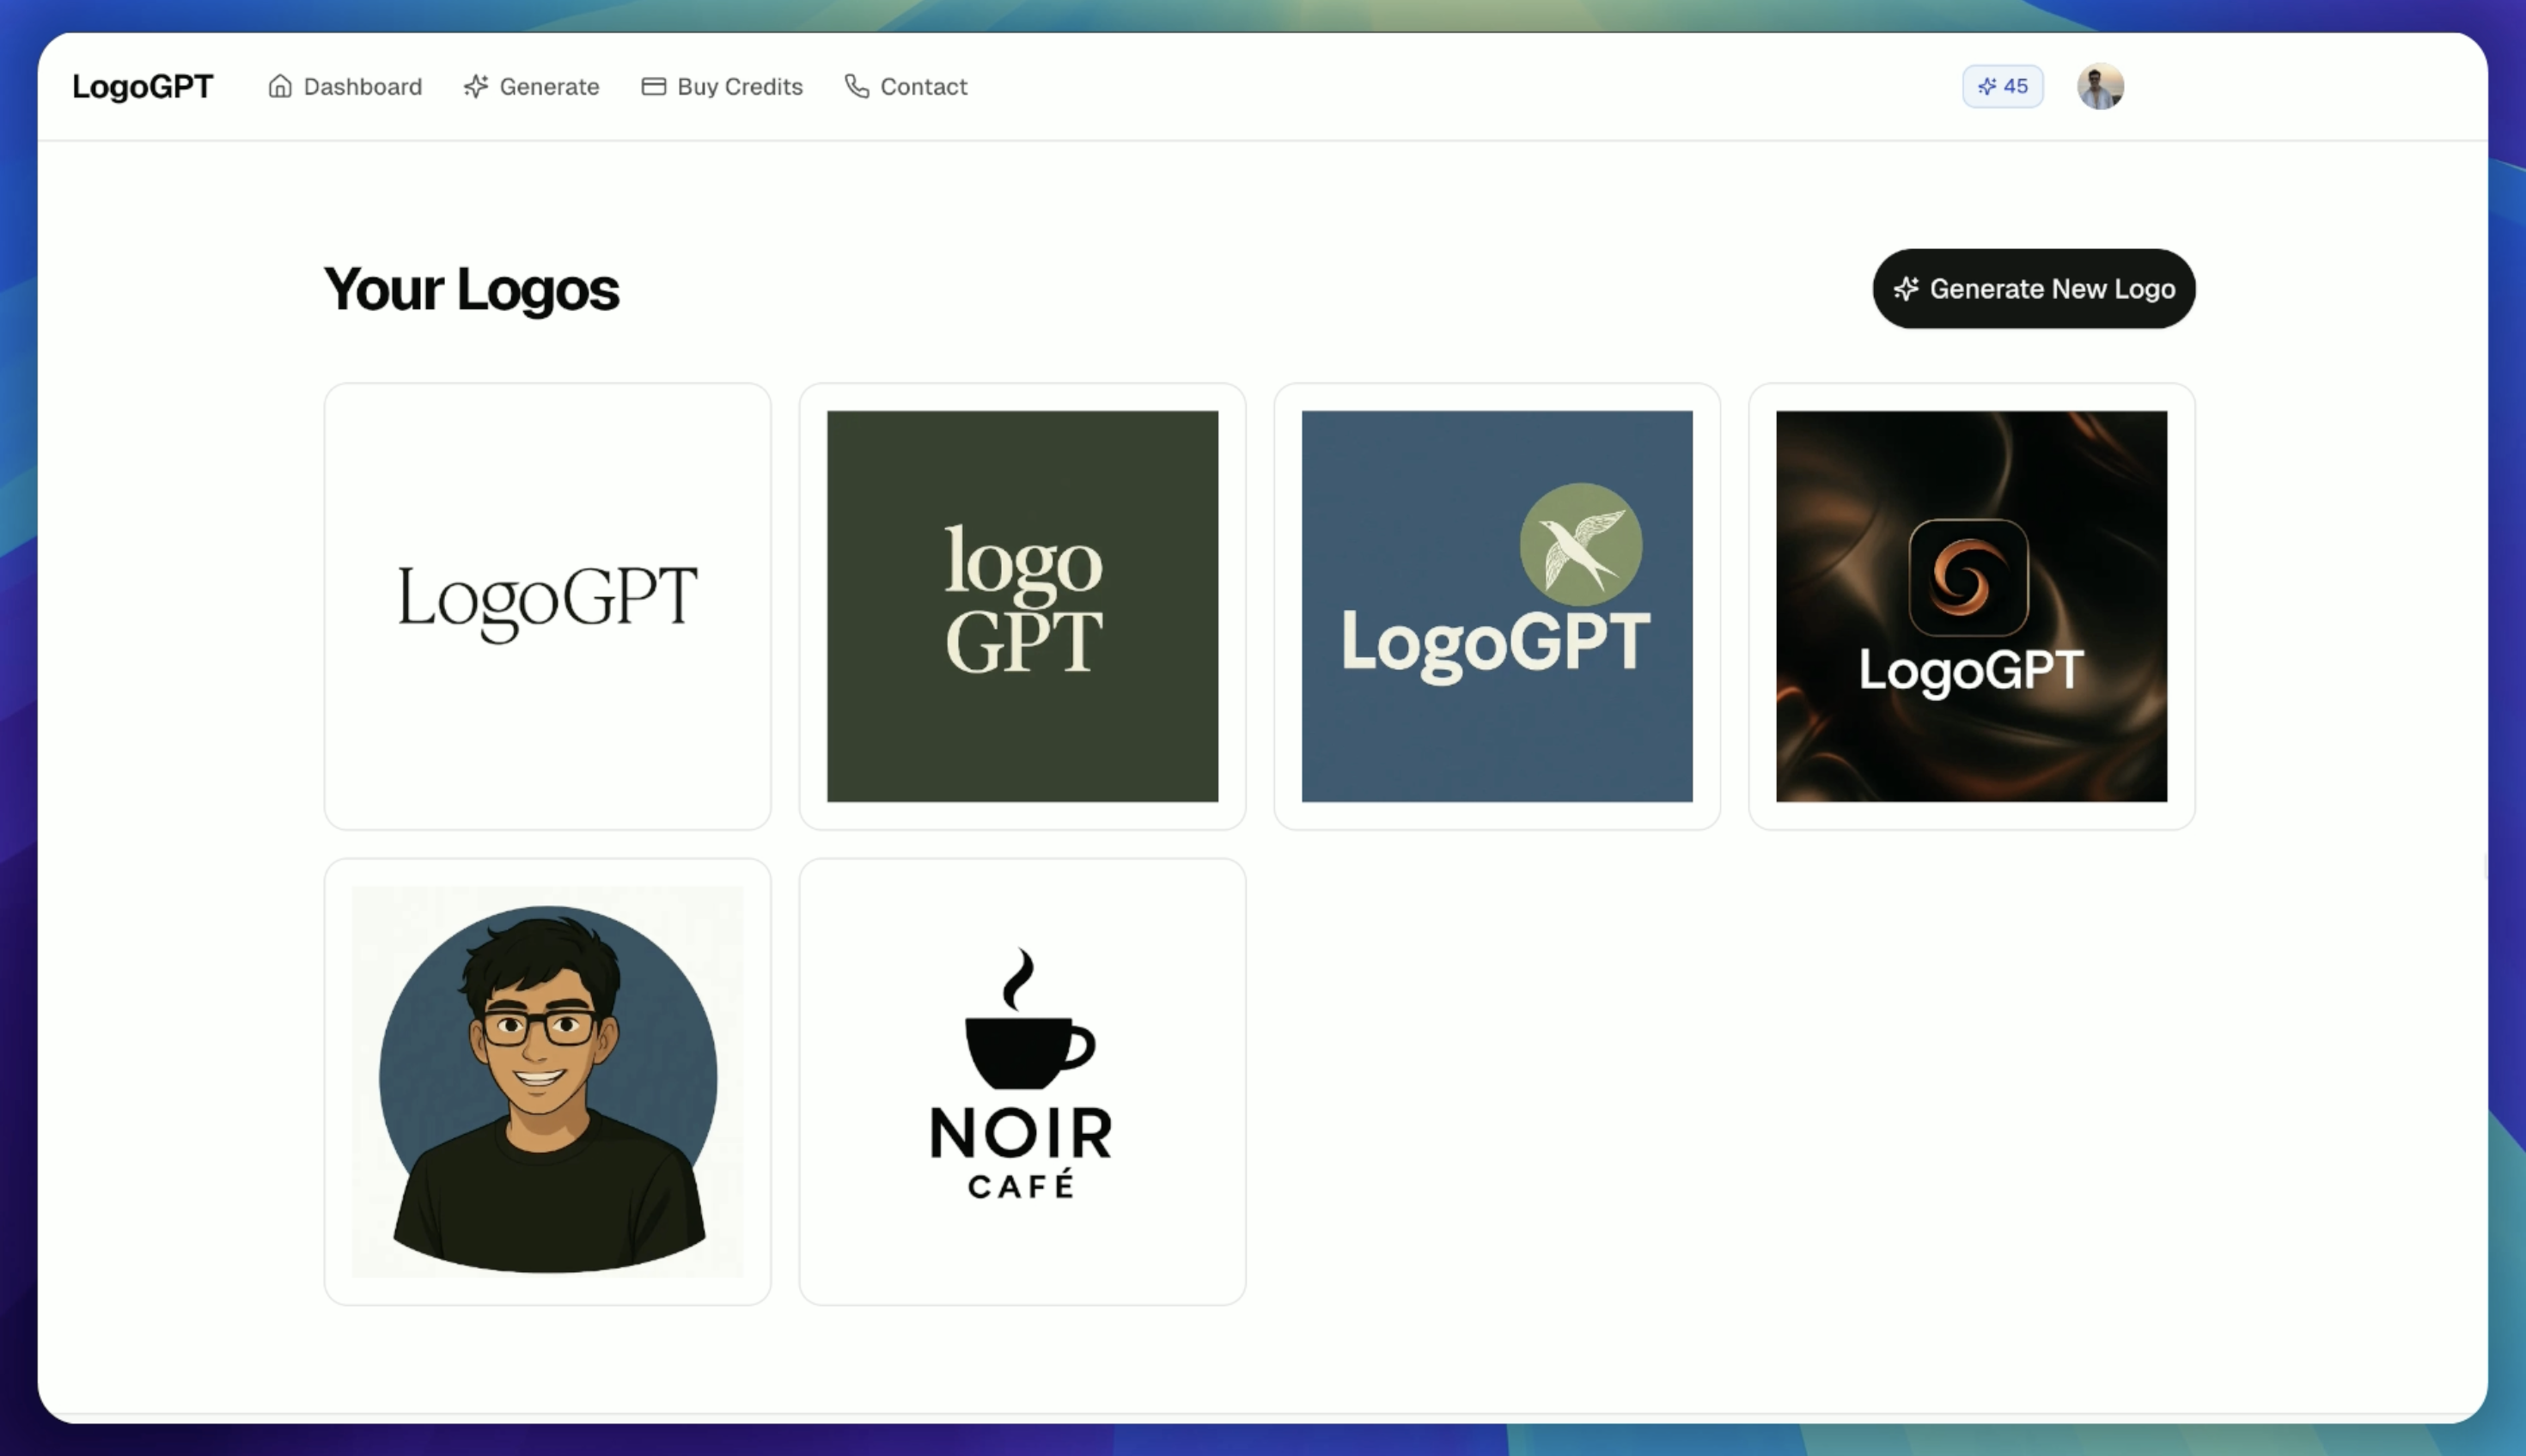The width and height of the screenshot is (2526, 1456).
Task: Open the Buy Credits nav item
Action: pyautogui.click(x=722, y=86)
